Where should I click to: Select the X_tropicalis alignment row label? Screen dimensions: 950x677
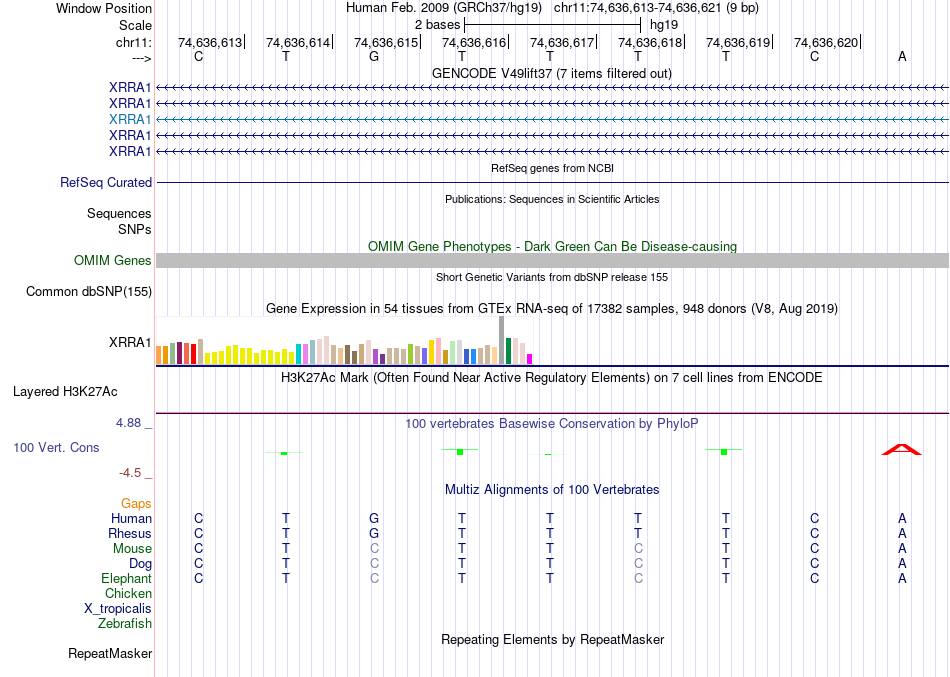(x=118, y=609)
